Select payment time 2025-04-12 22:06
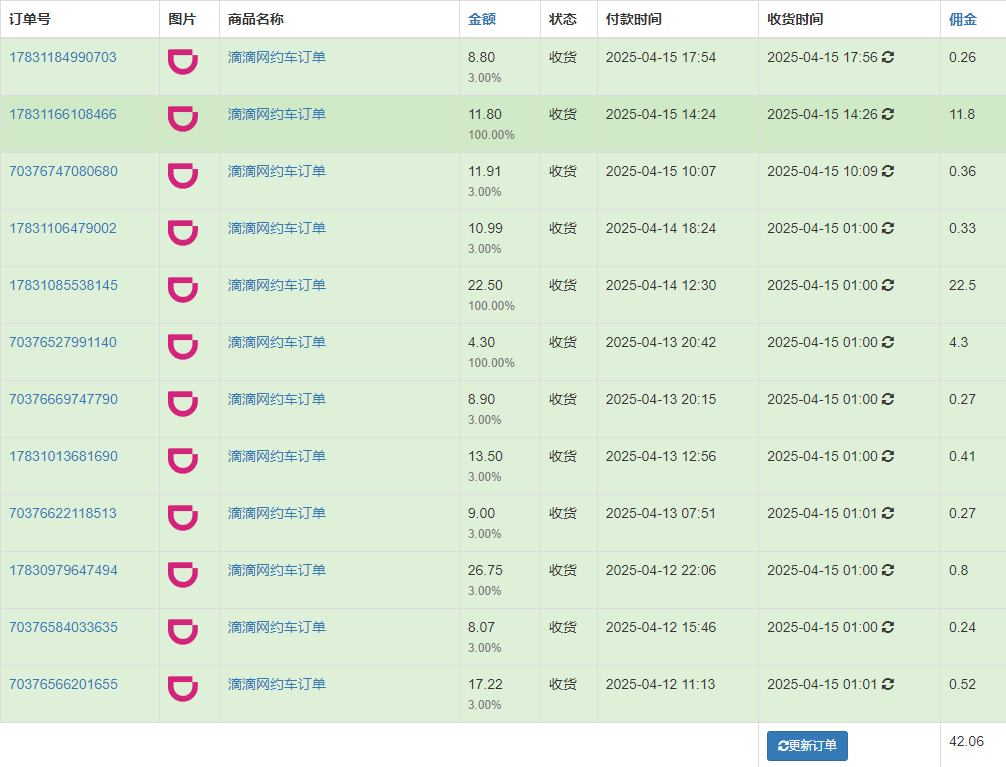The width and height of the screenshot is (1006, 767). click(x=661, y=570)
